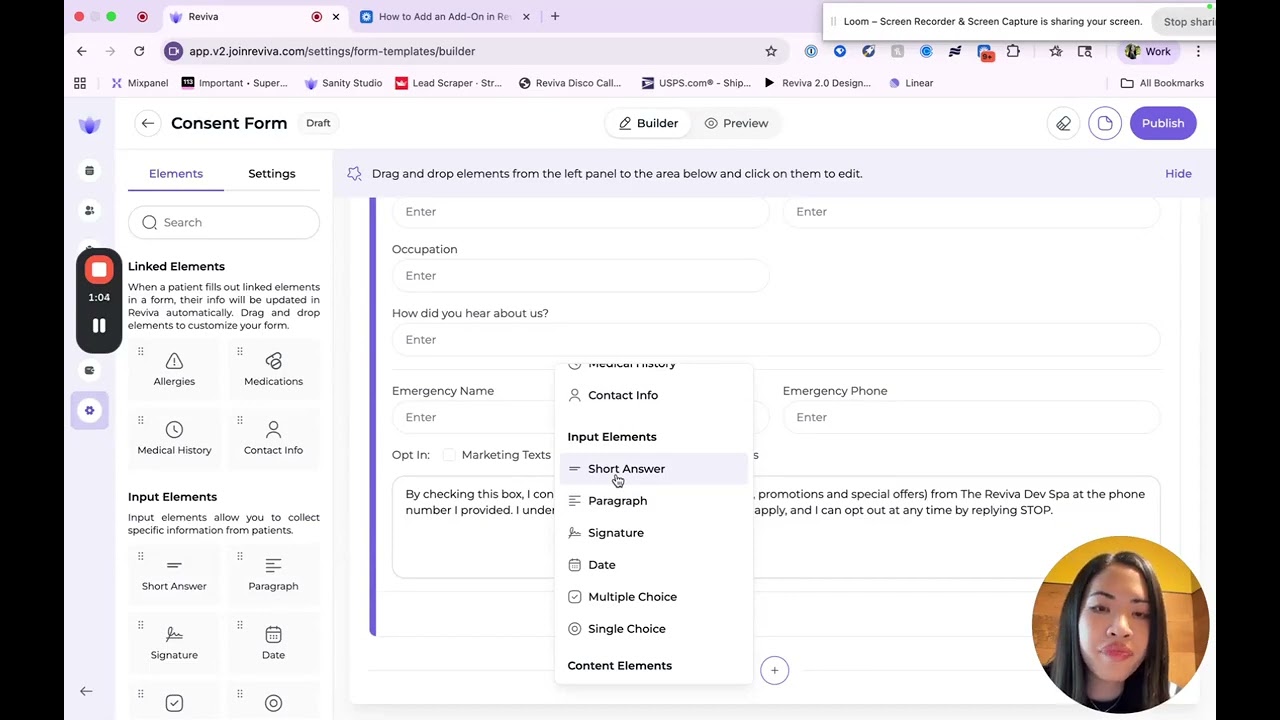This screenshot has width=1280, height=720.
Task: Select the Medications linked element
Action: (273, 369)
